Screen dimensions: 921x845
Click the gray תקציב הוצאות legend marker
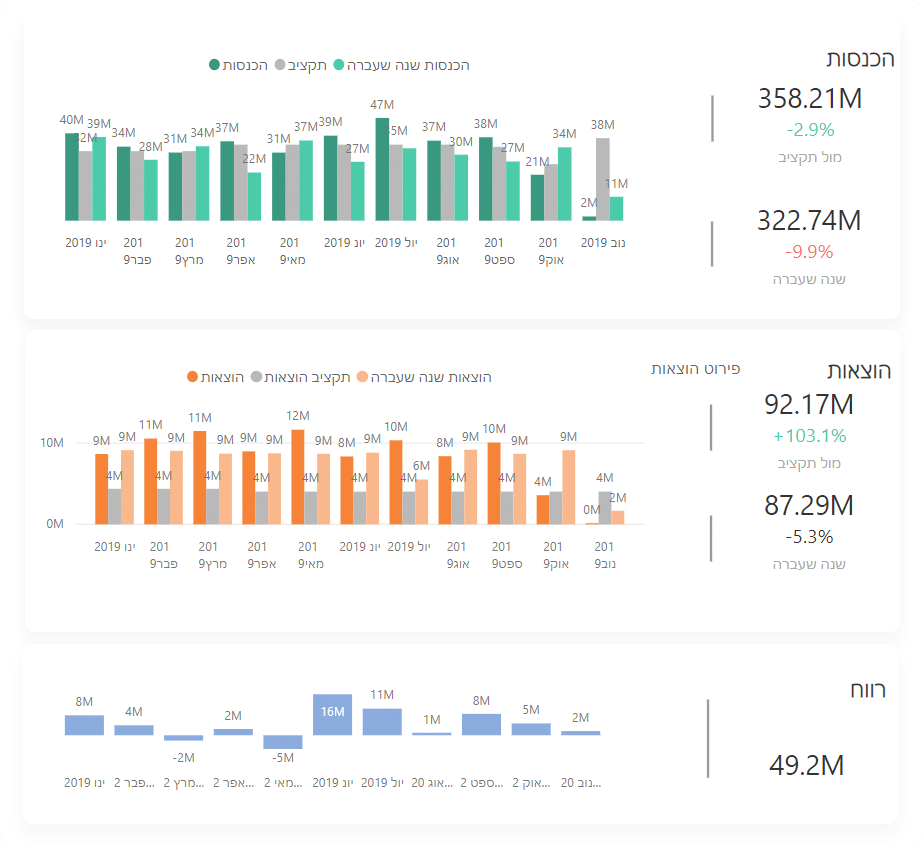pyautogui.click(x=257, y=377)
